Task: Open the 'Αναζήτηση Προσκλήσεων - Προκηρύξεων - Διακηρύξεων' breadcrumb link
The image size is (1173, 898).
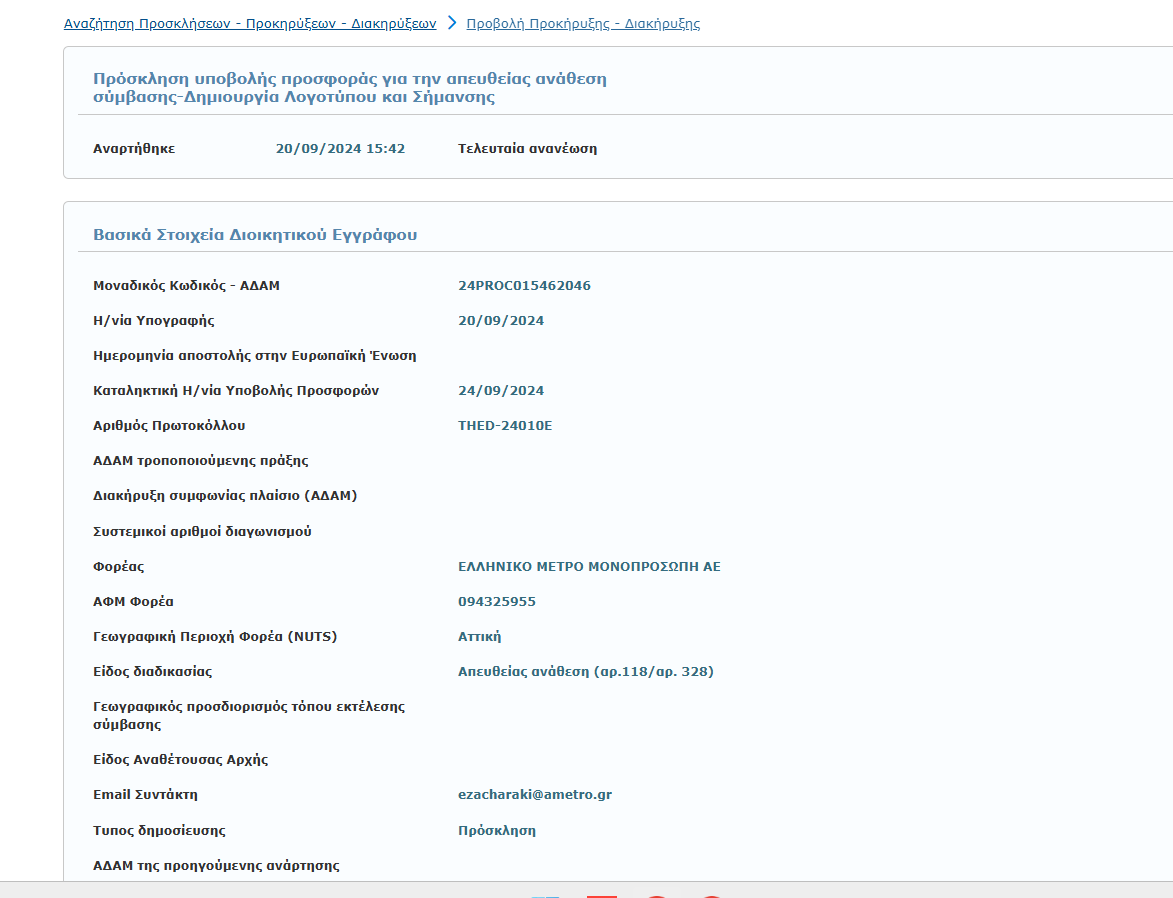Action: (250, 23)
